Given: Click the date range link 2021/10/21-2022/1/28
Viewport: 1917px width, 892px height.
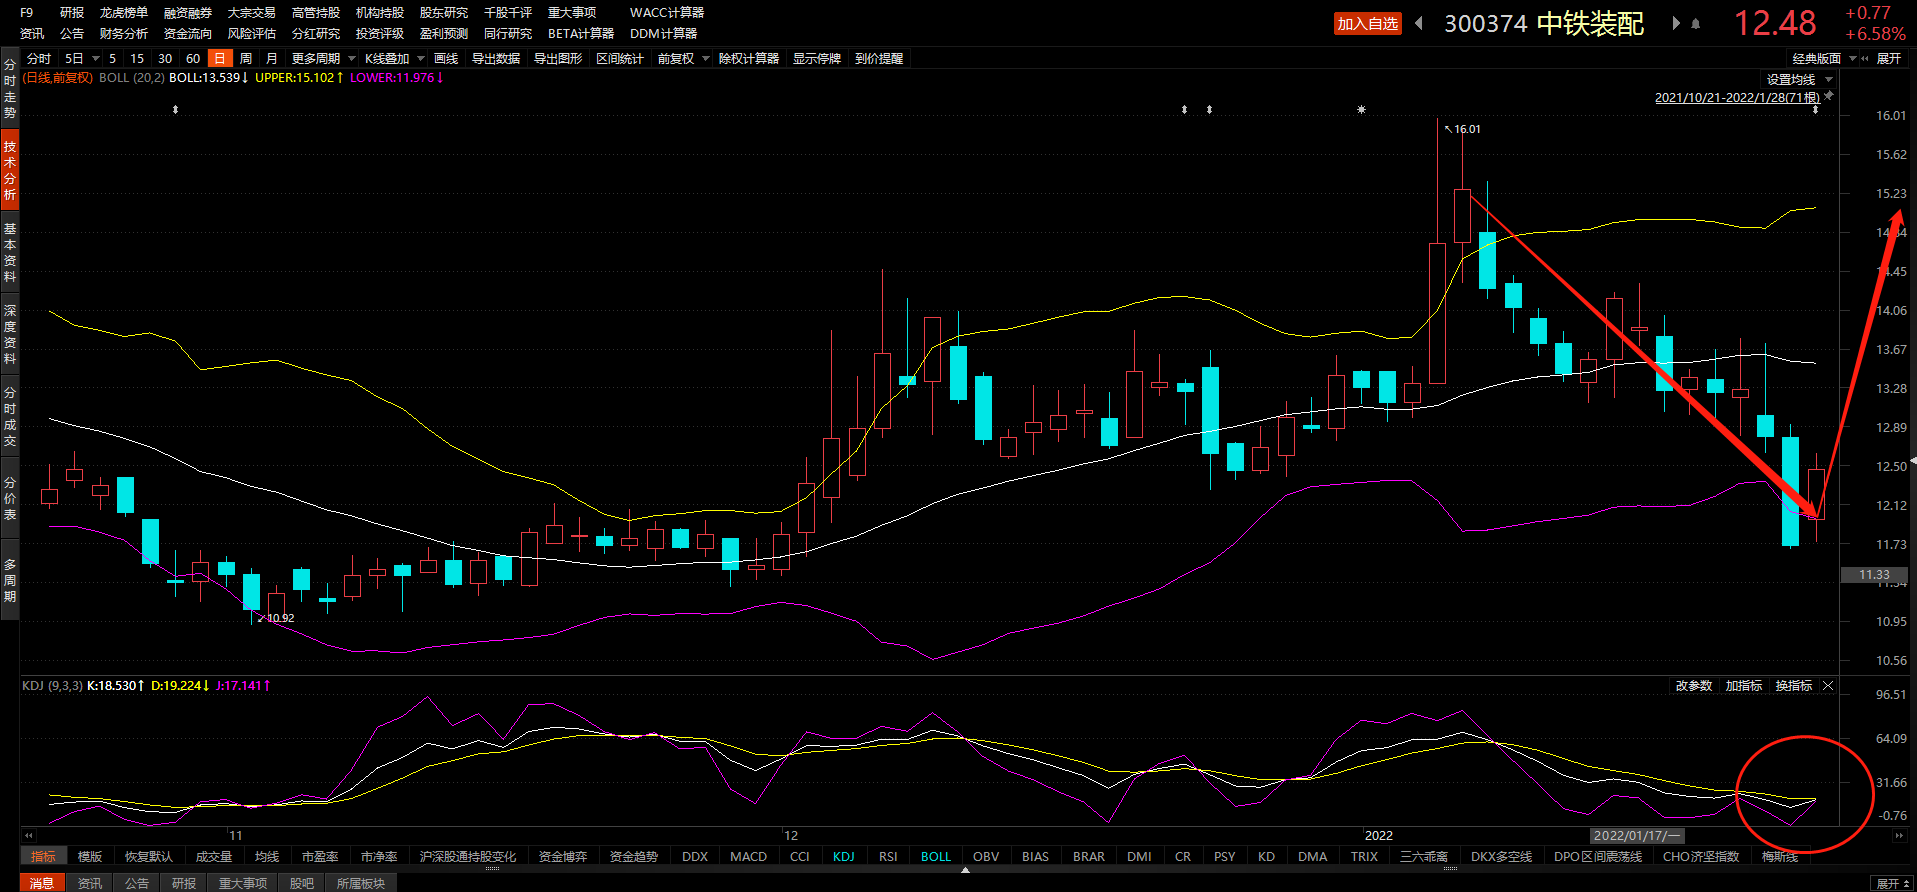Looking at the screenshot, I should [1737, 98].
